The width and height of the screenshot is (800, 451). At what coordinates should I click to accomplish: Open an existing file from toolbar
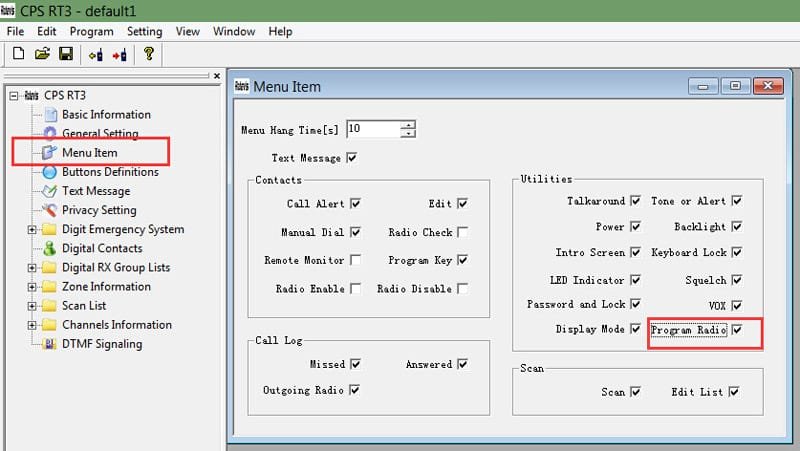pos(42,54)
